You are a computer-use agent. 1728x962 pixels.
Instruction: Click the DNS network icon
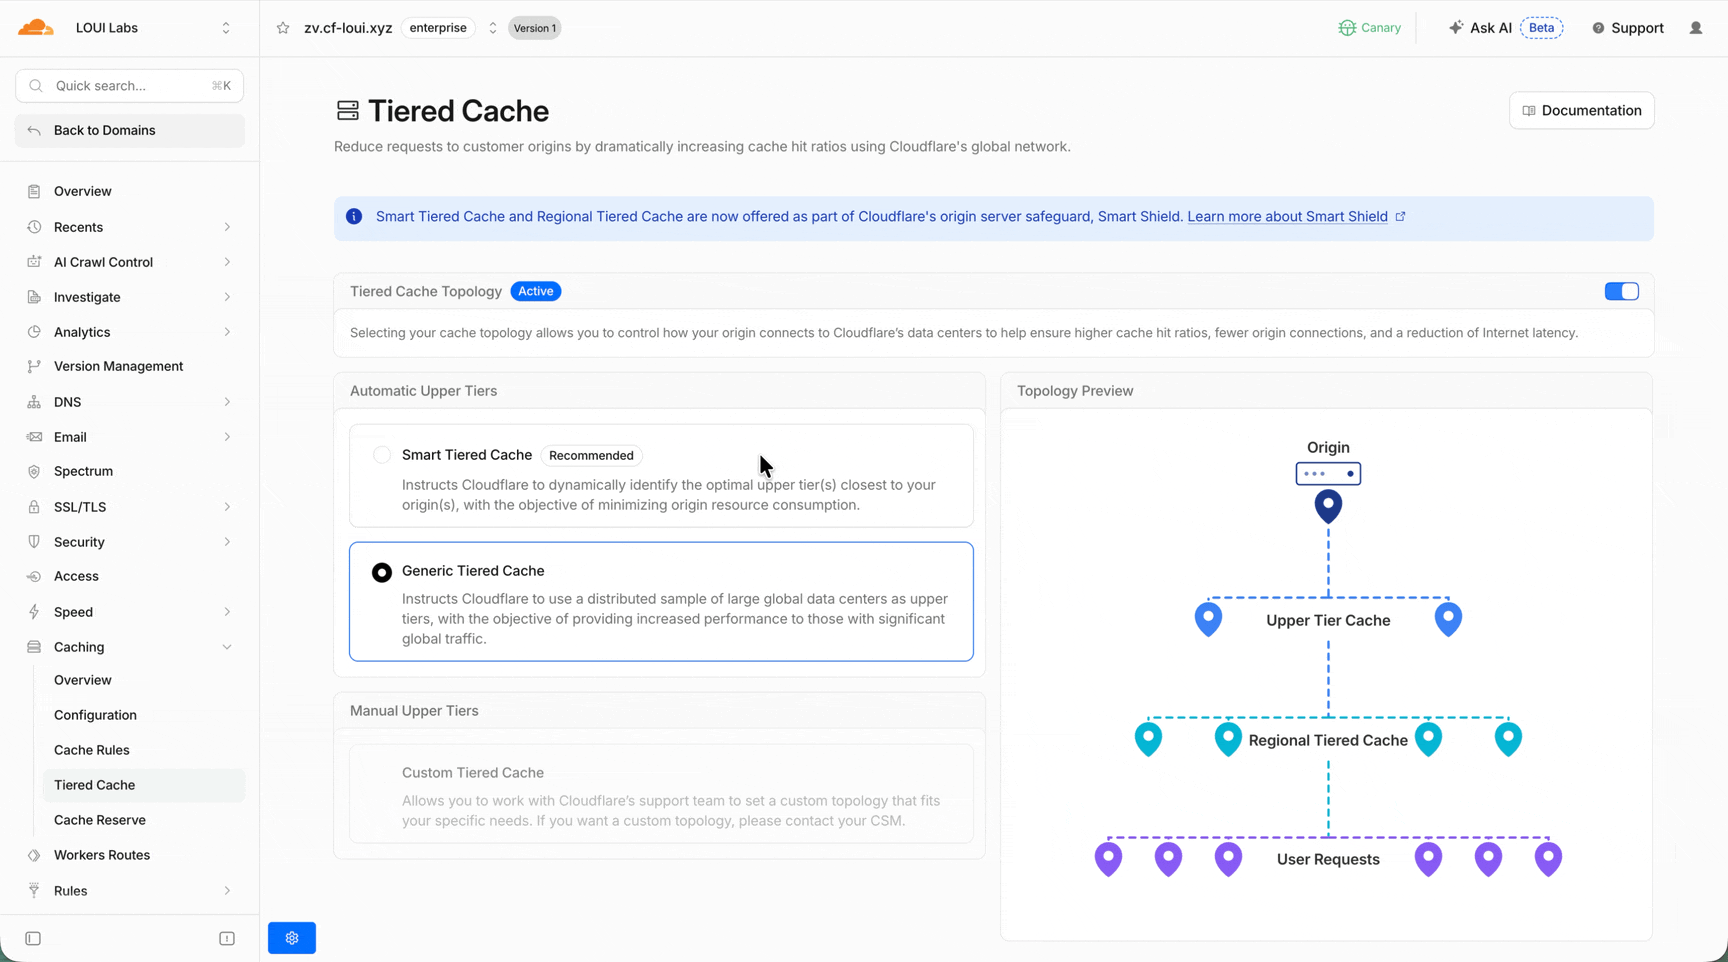click(x=34, y=402)
